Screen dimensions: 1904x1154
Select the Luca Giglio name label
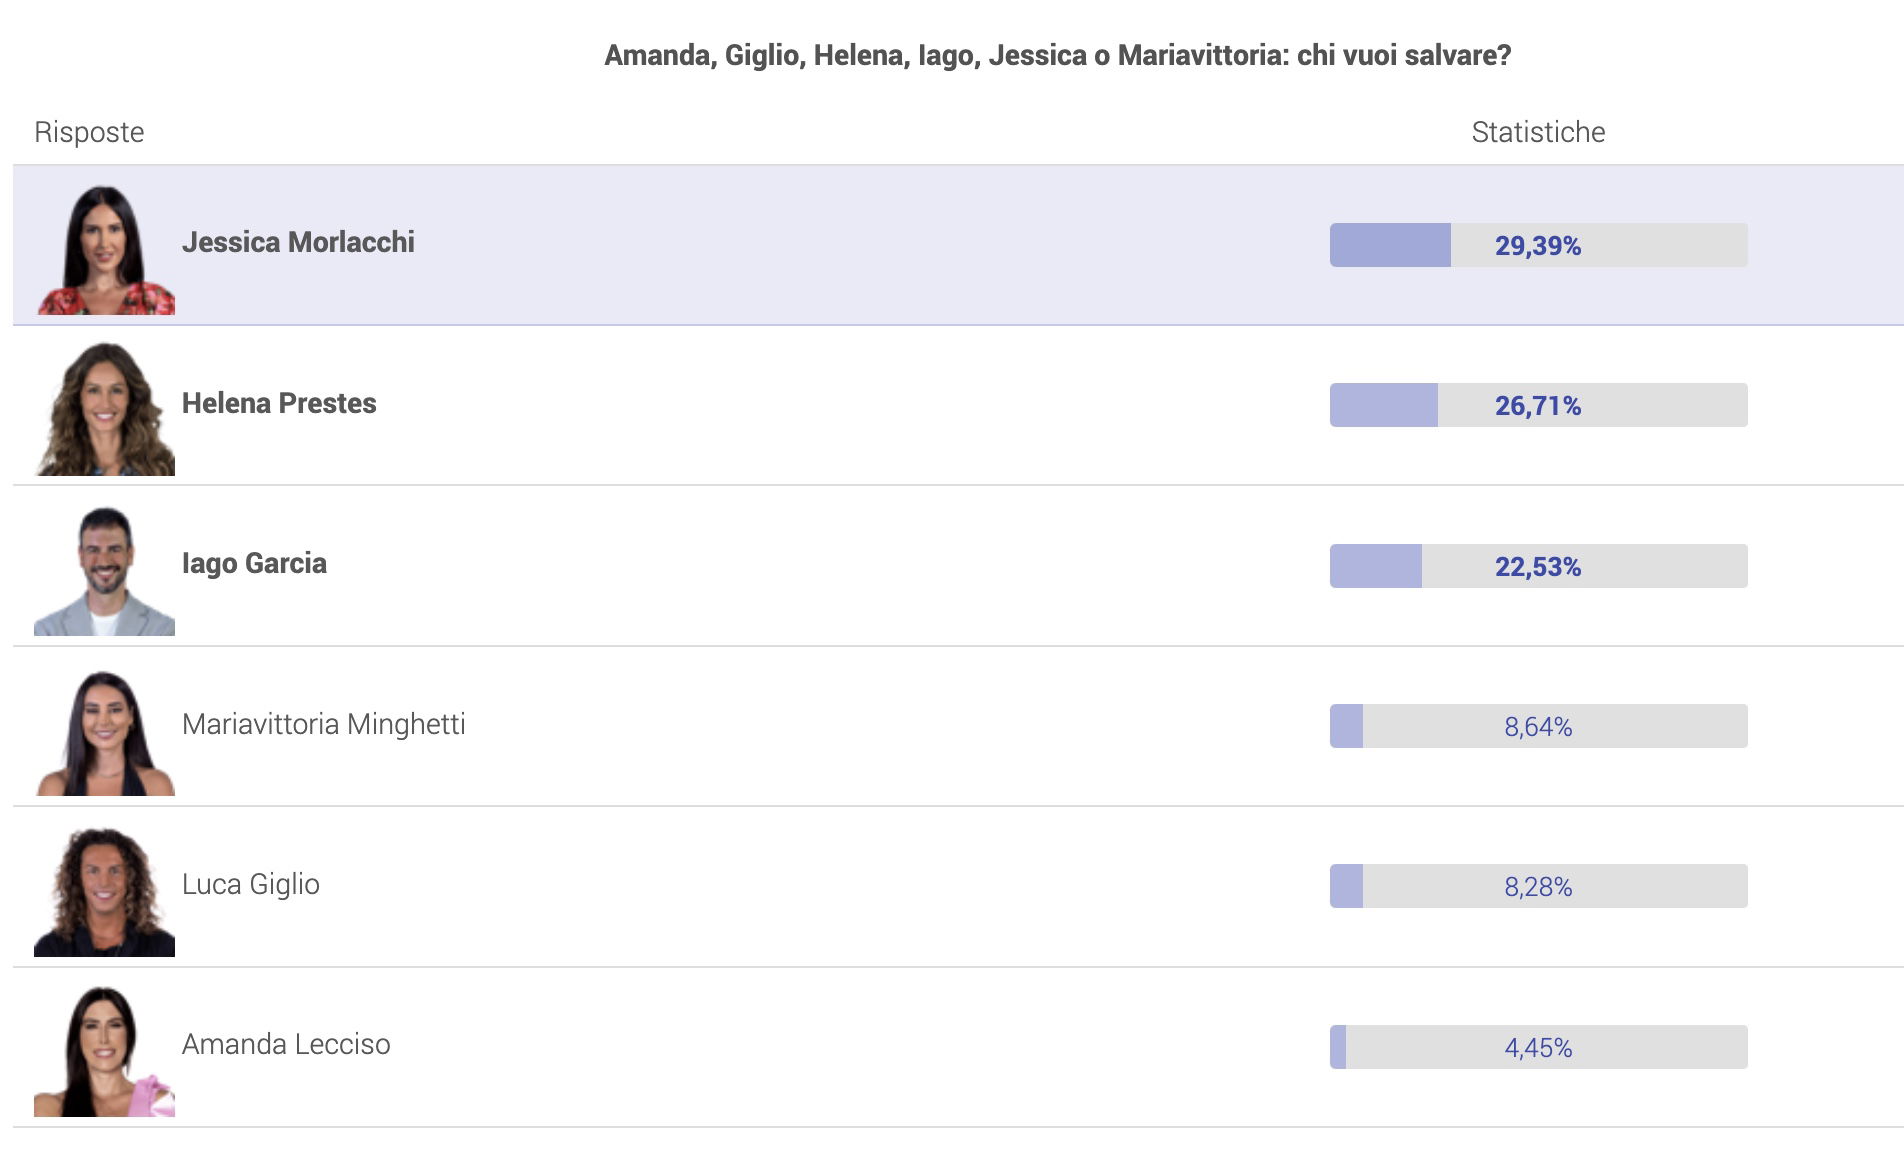251,885
